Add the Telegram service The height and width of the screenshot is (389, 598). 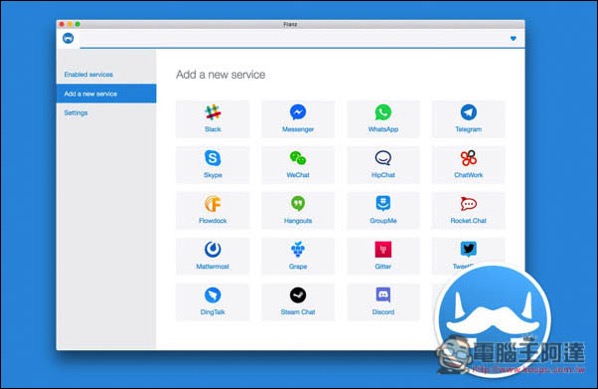tap(468, 119)
